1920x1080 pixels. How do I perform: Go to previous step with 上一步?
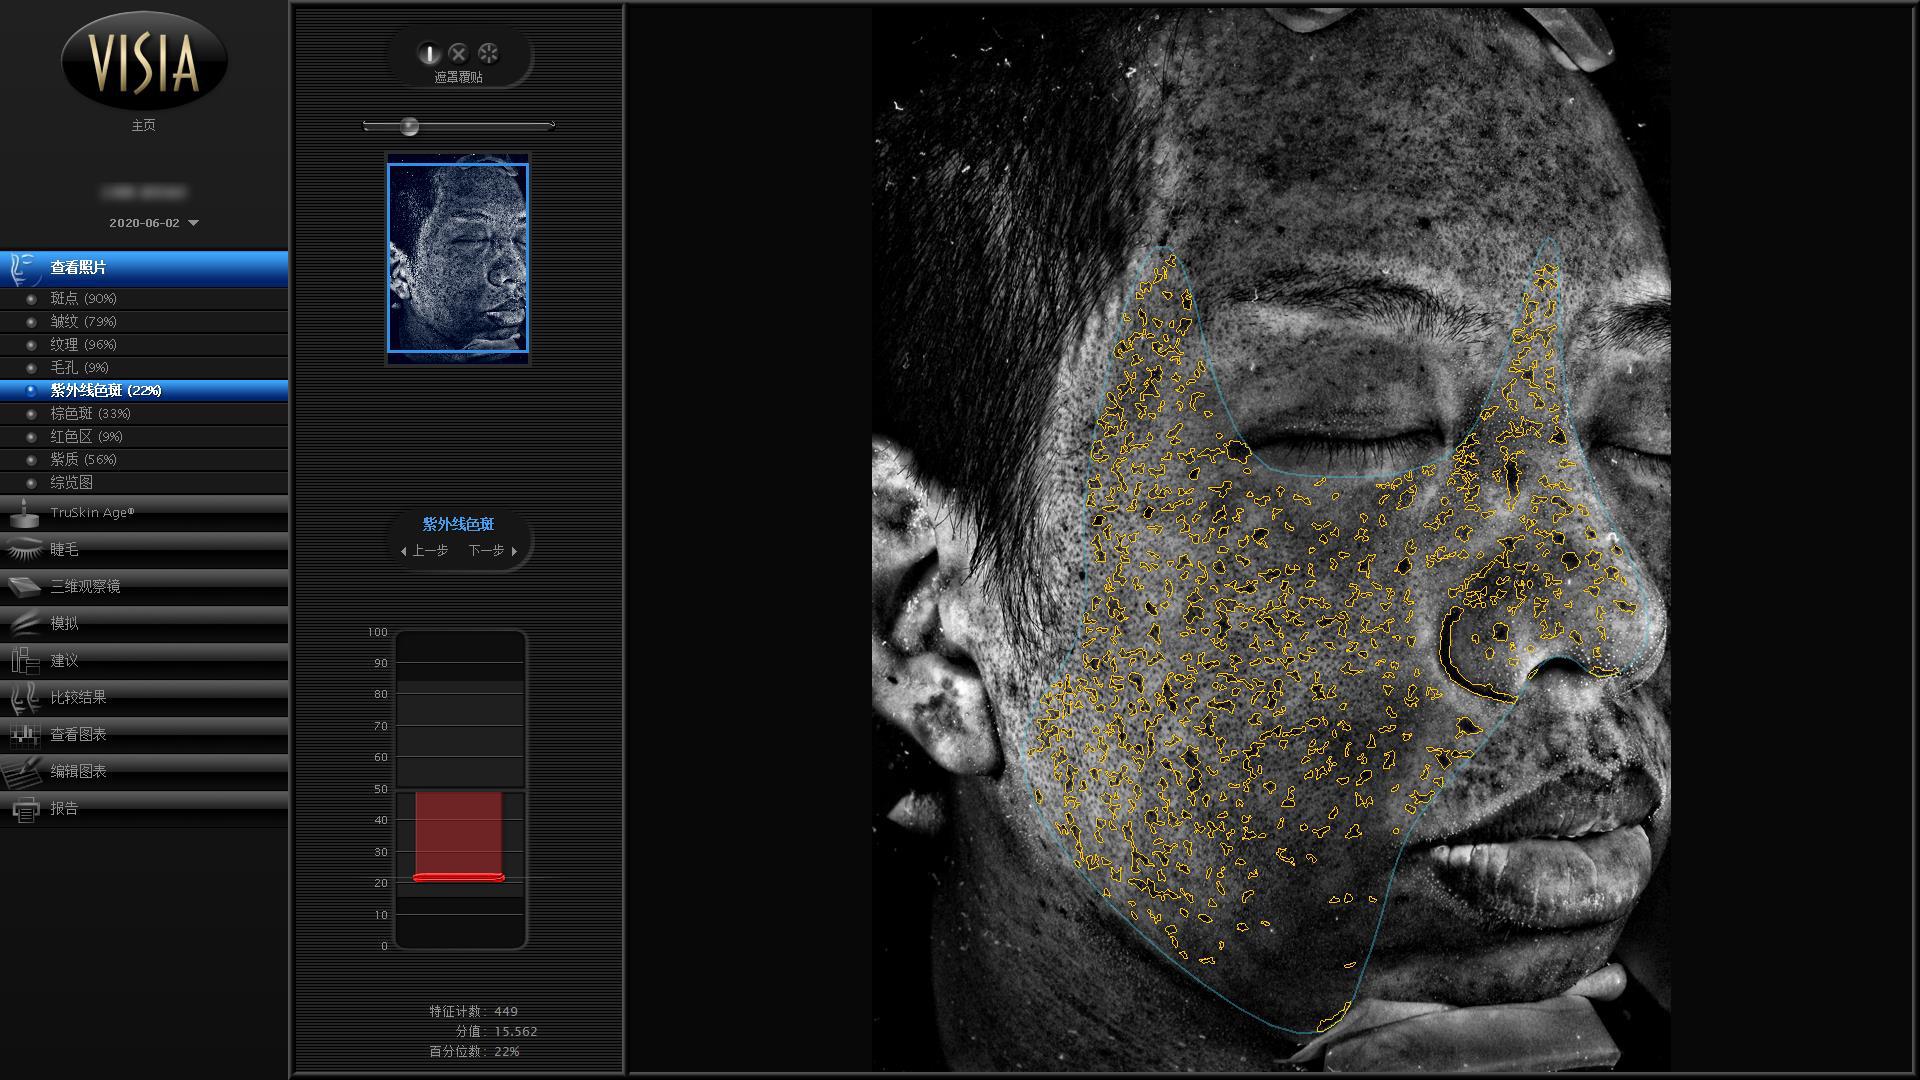[x=425, y=551]
